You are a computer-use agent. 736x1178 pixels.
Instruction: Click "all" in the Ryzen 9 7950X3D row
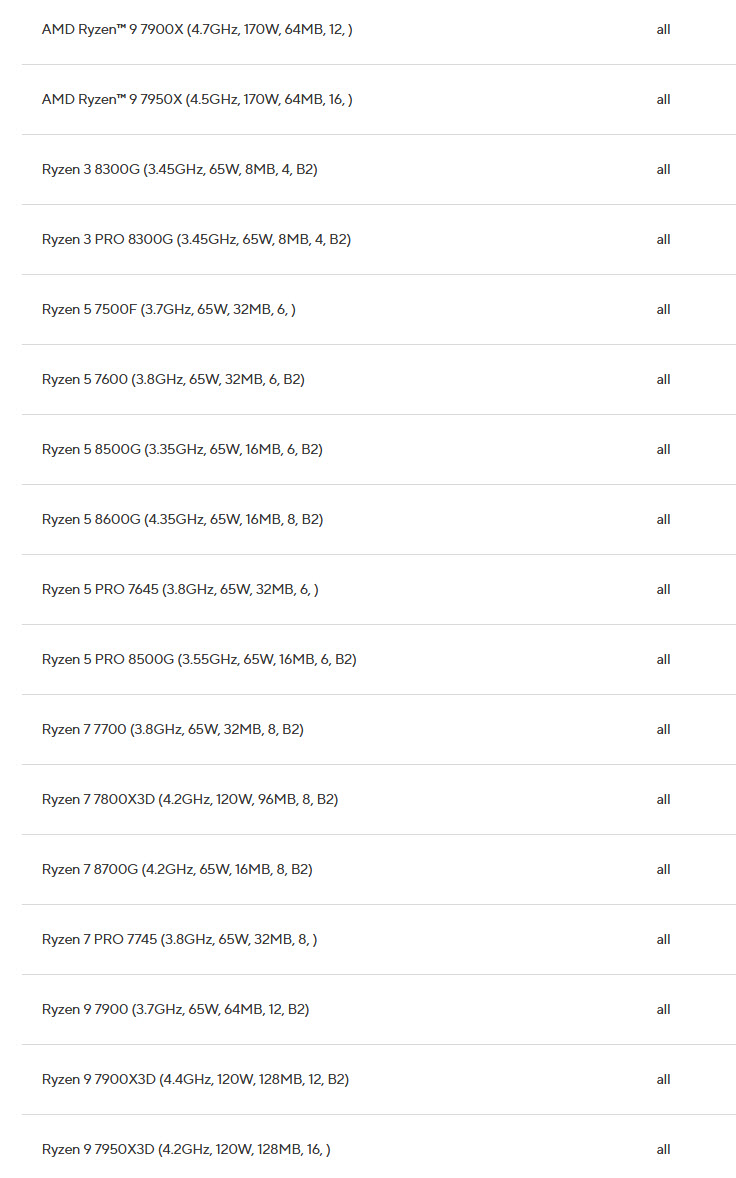click(663, 1150)
